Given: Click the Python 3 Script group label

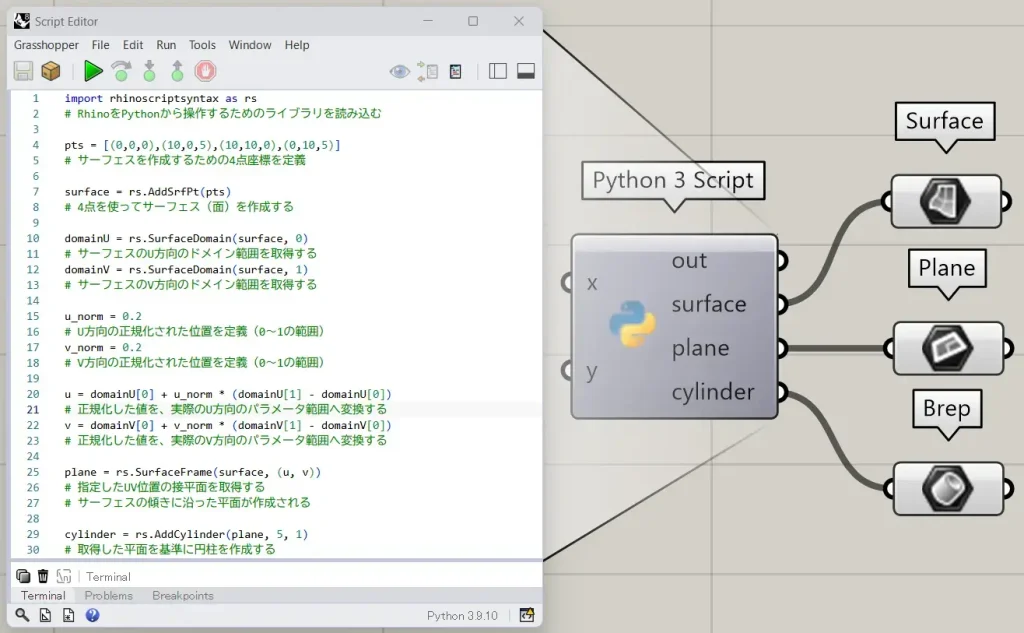Looking at the screenshot, I should (x=673, y=180).
